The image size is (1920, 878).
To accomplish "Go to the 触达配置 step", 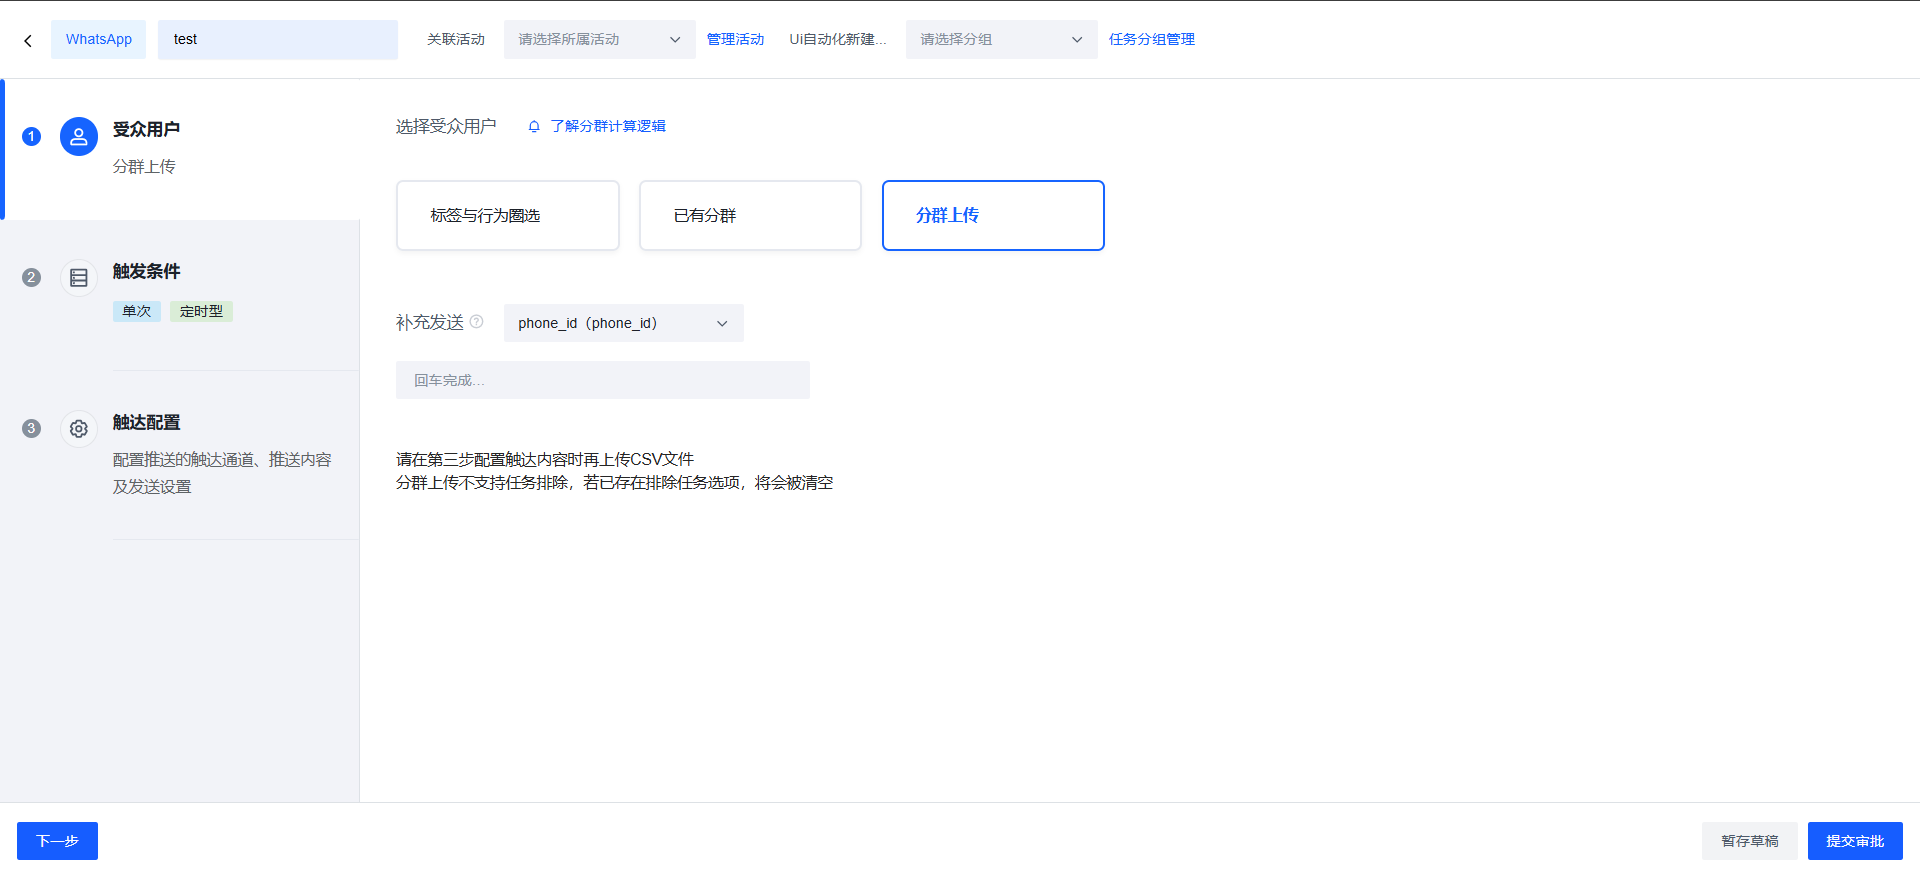I will pyautogui.click(x=146, y=423).
